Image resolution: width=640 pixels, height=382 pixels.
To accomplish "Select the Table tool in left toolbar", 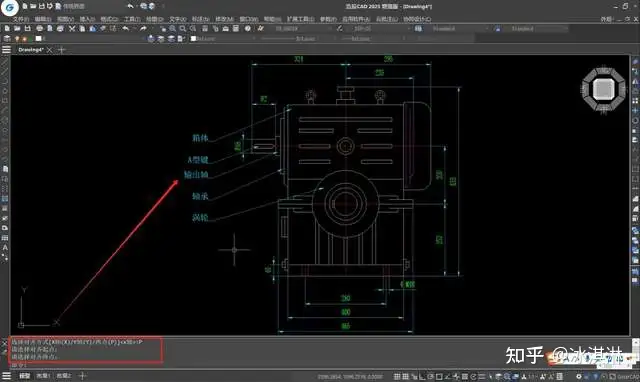I will coord(5,238).
